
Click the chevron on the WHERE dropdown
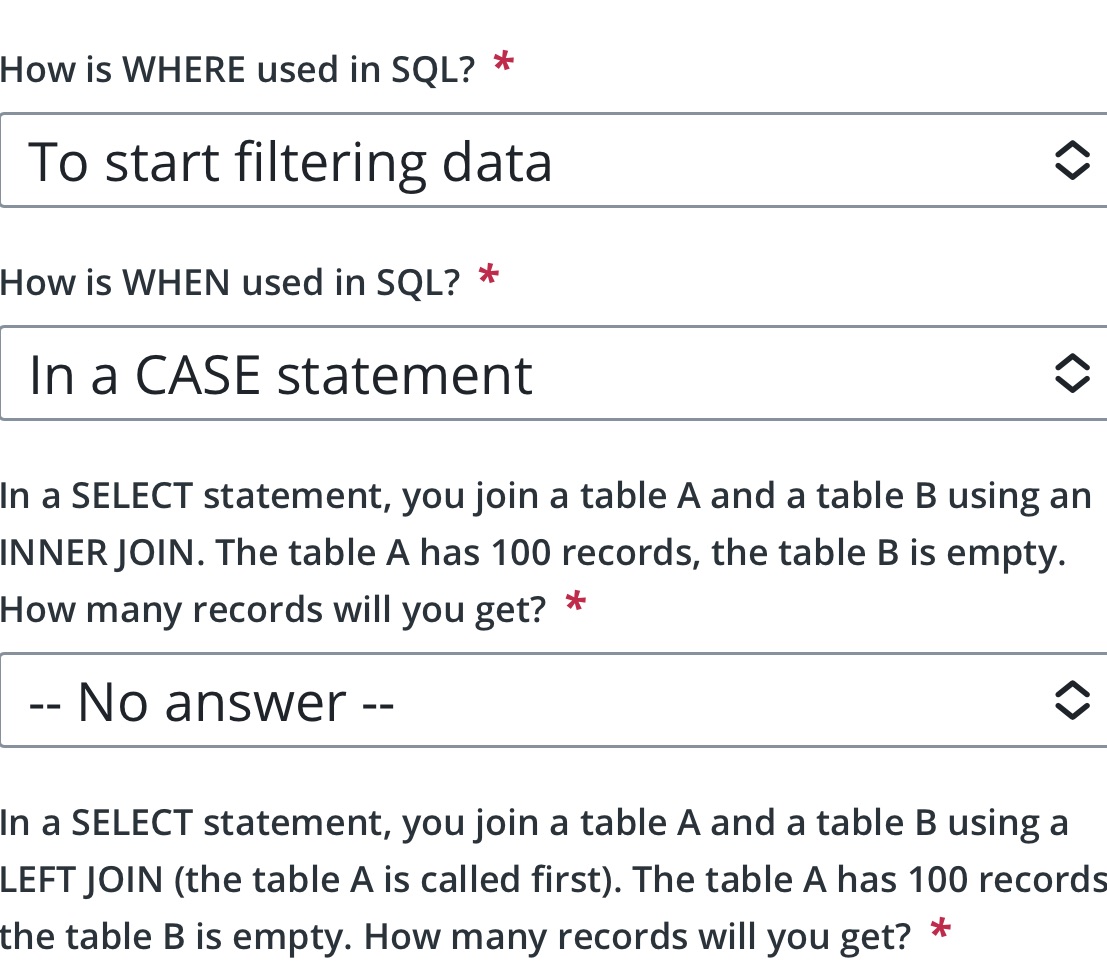tap(1071, 160)
